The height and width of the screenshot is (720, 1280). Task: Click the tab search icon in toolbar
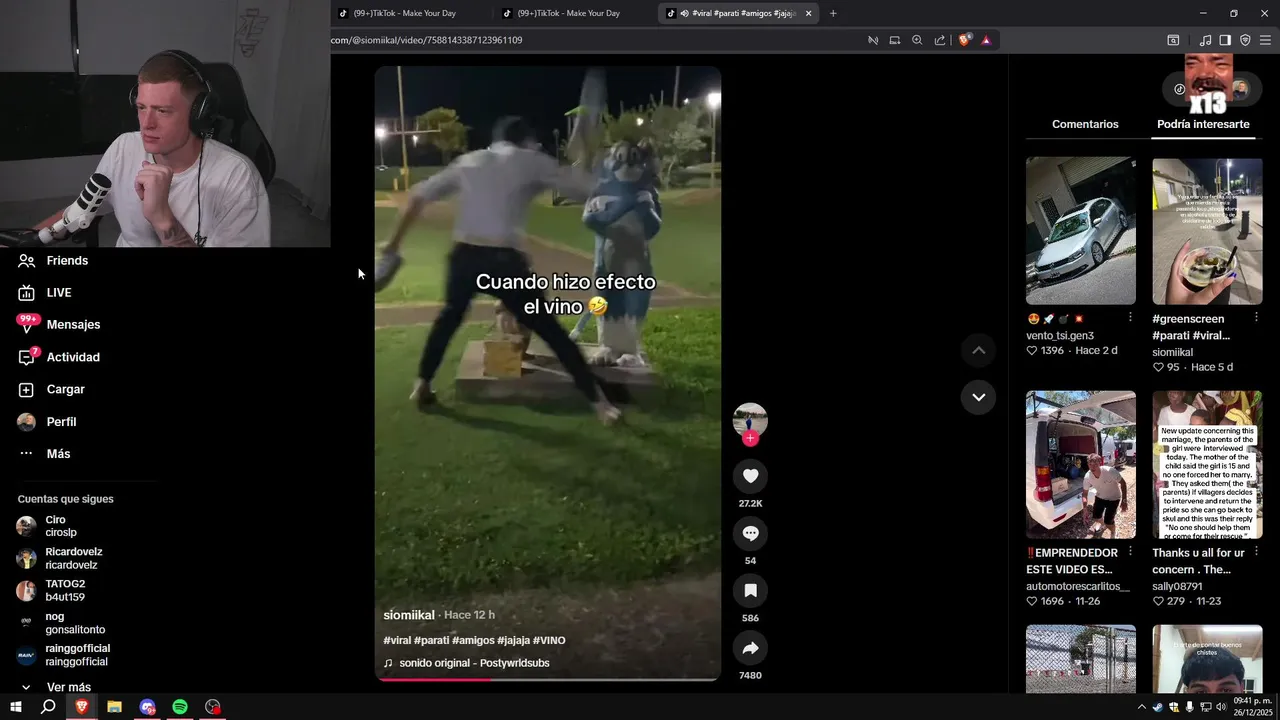(x=1173, y=40)
